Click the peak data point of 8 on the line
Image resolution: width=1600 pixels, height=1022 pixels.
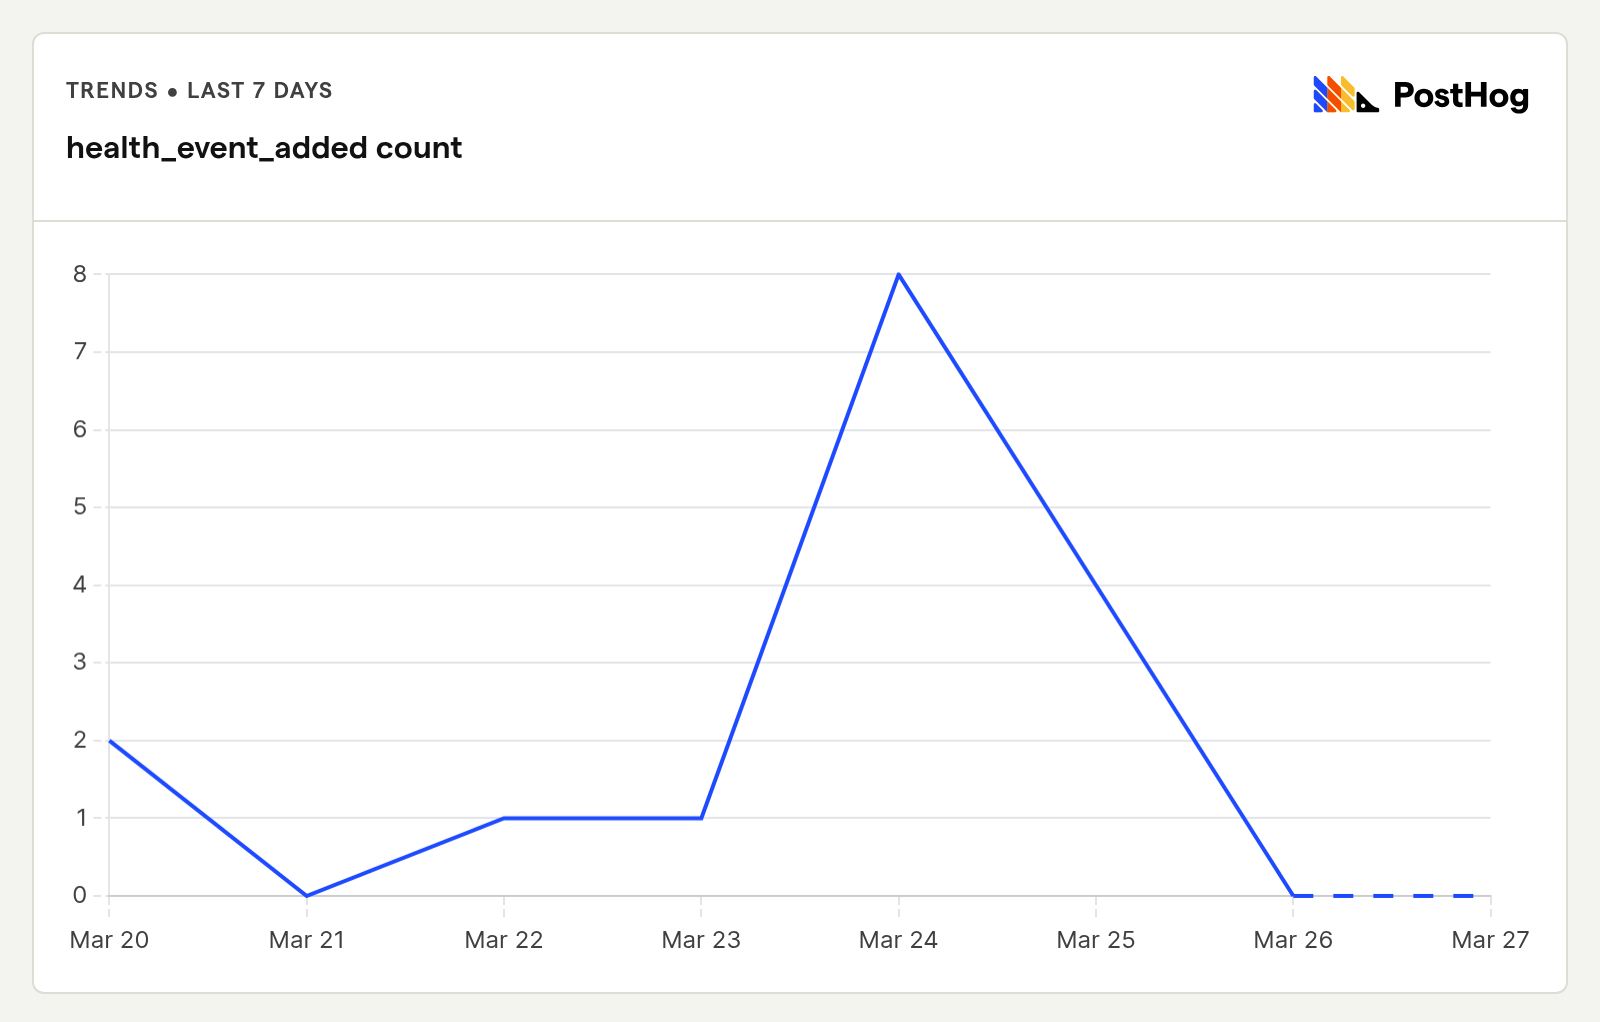(899, 274)
